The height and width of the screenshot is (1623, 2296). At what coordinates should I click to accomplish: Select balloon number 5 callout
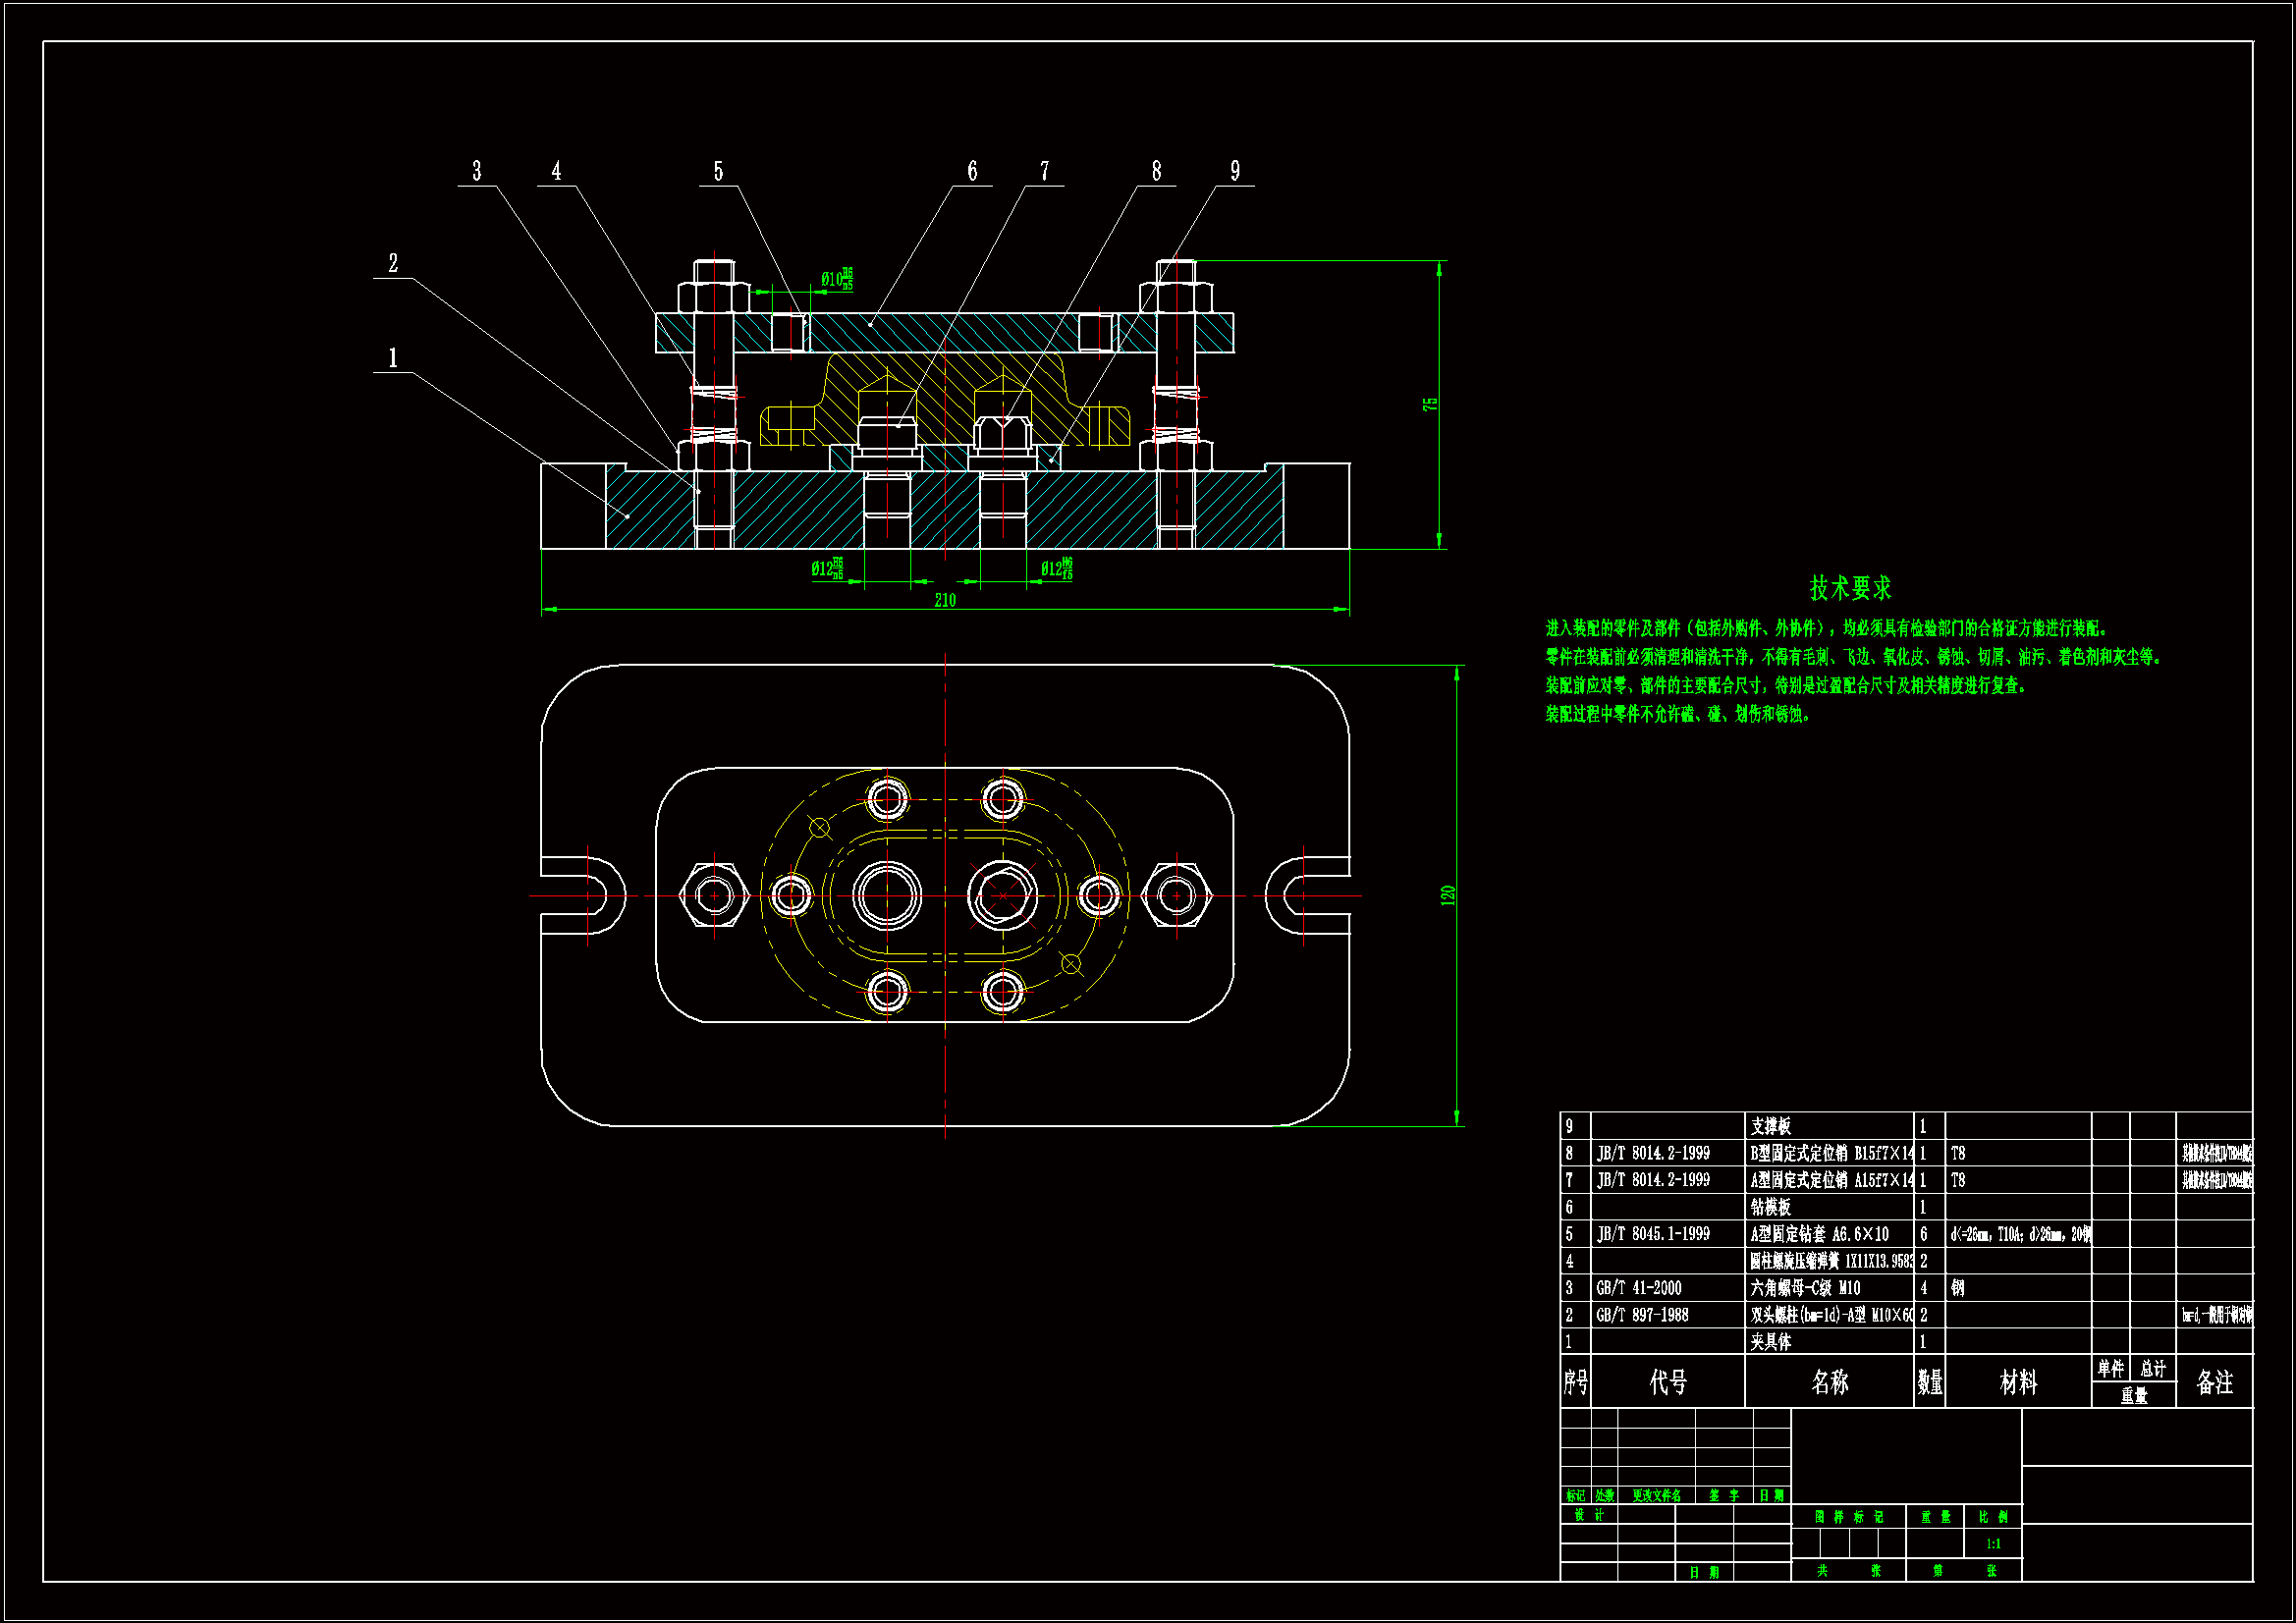pos(718,172)
